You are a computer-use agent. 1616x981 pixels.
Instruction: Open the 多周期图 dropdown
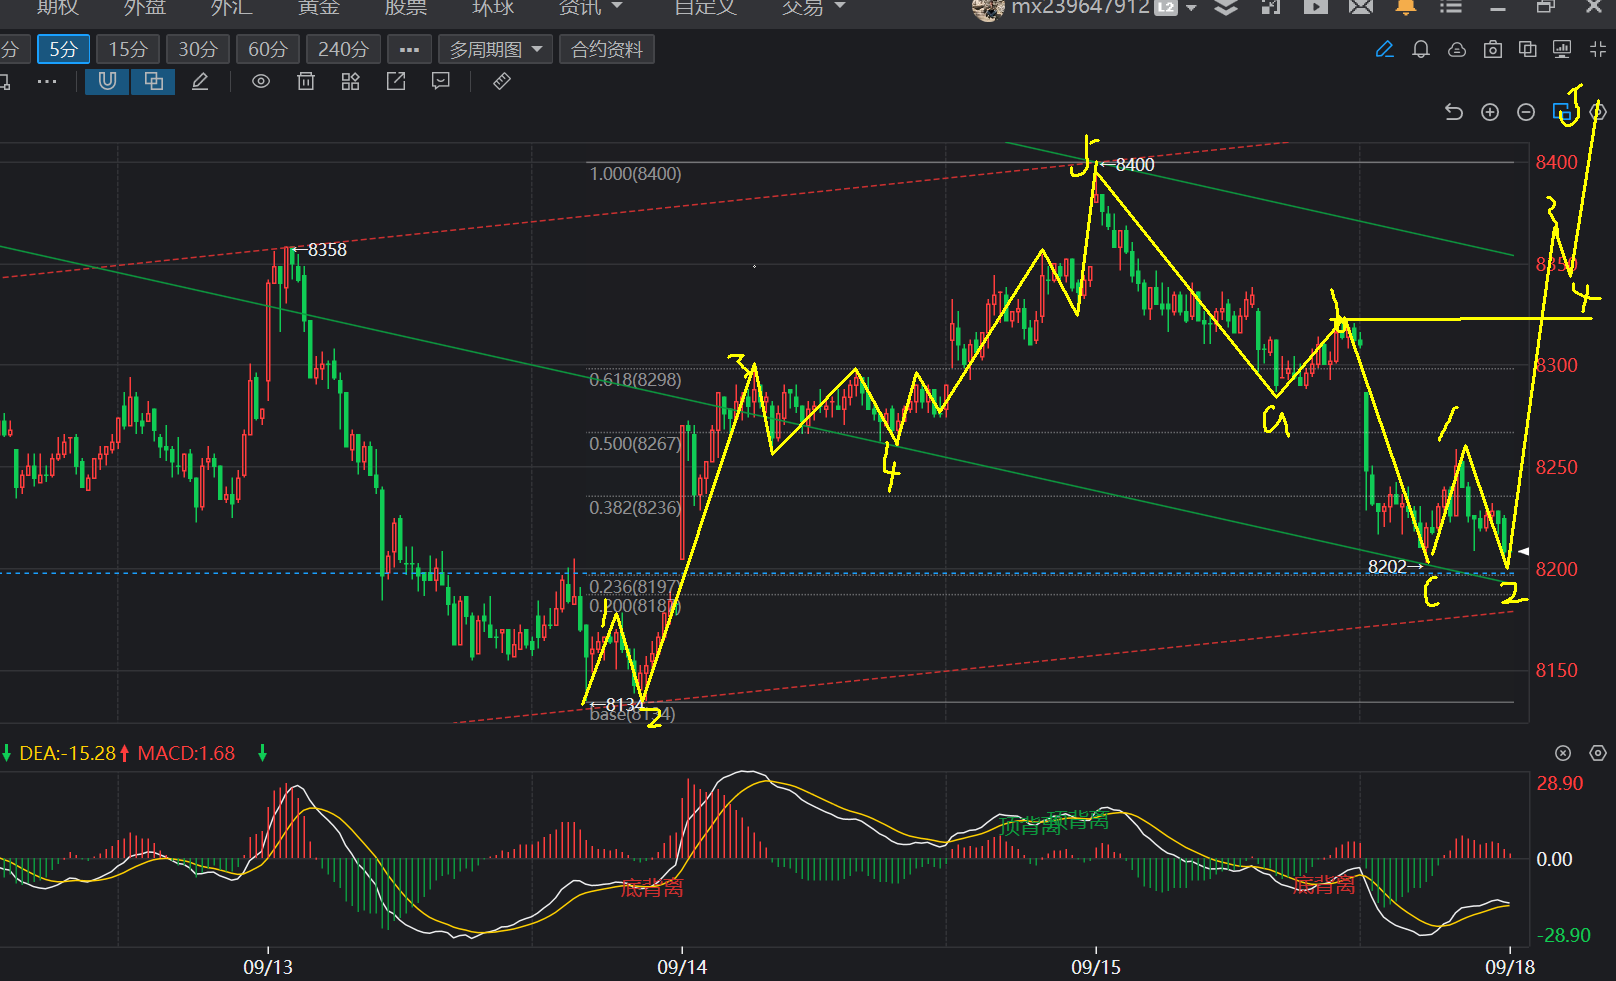coord(495,49)
